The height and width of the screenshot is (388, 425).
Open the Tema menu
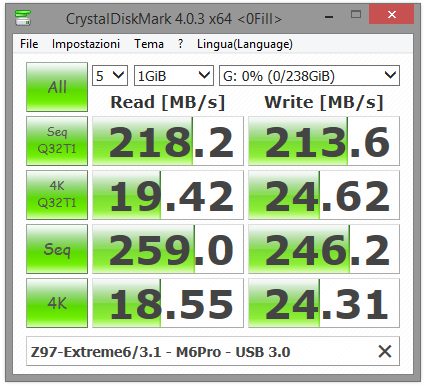(x=149, y=44)
